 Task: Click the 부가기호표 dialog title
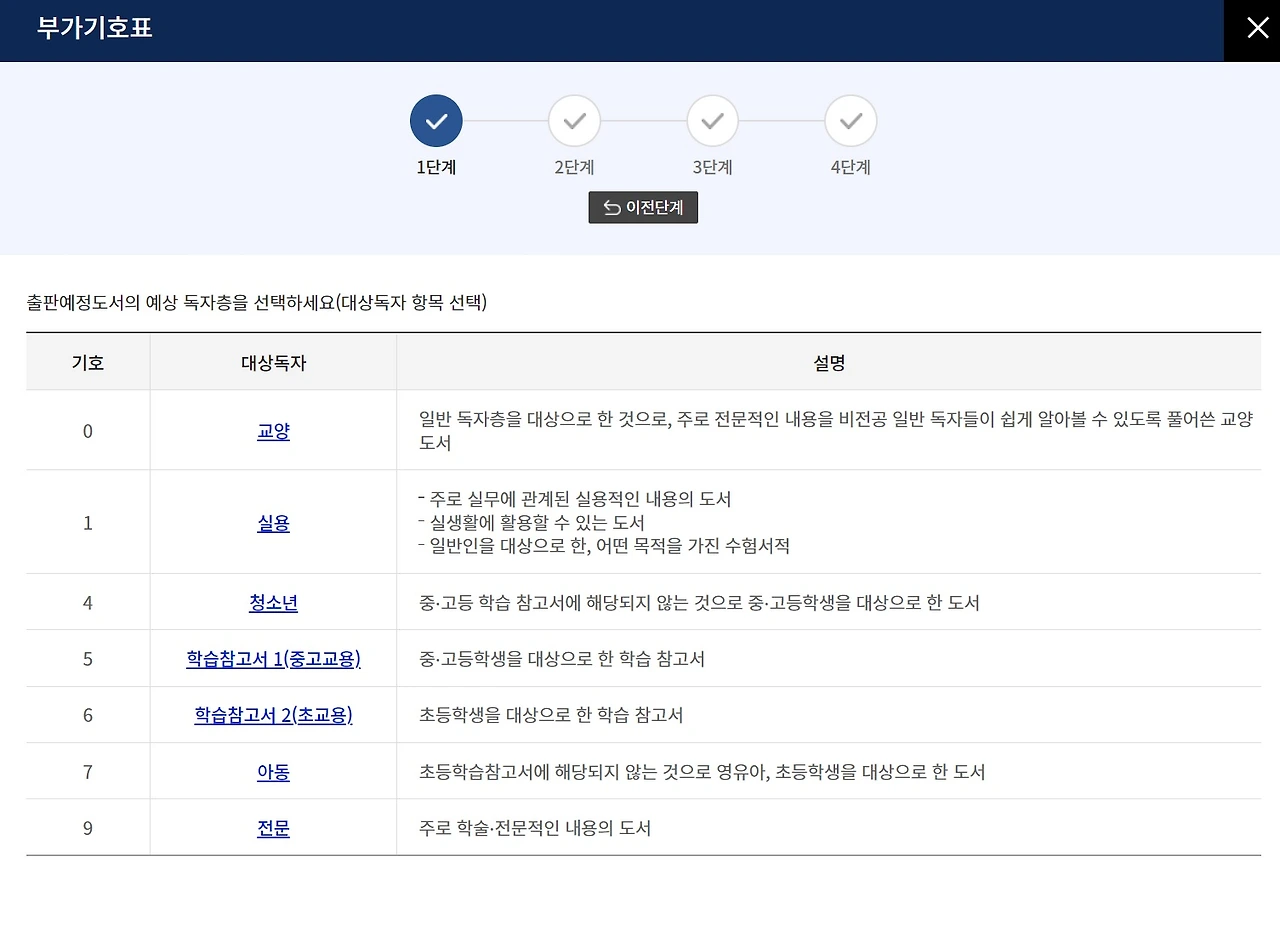[95, 27]
